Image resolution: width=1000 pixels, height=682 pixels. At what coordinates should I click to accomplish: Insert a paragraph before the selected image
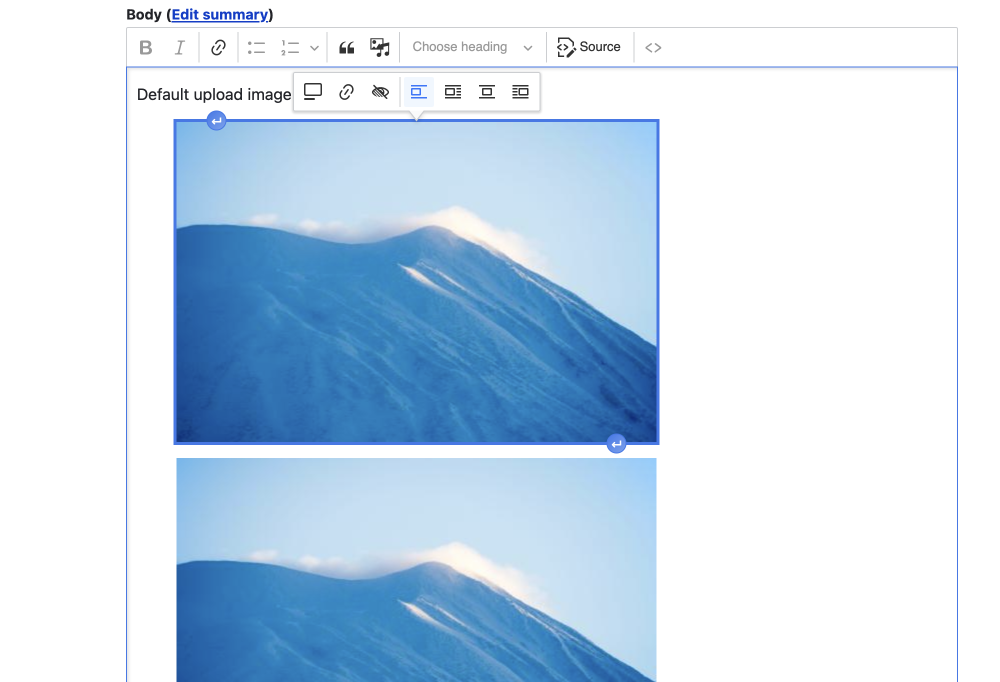pos(217,121)
